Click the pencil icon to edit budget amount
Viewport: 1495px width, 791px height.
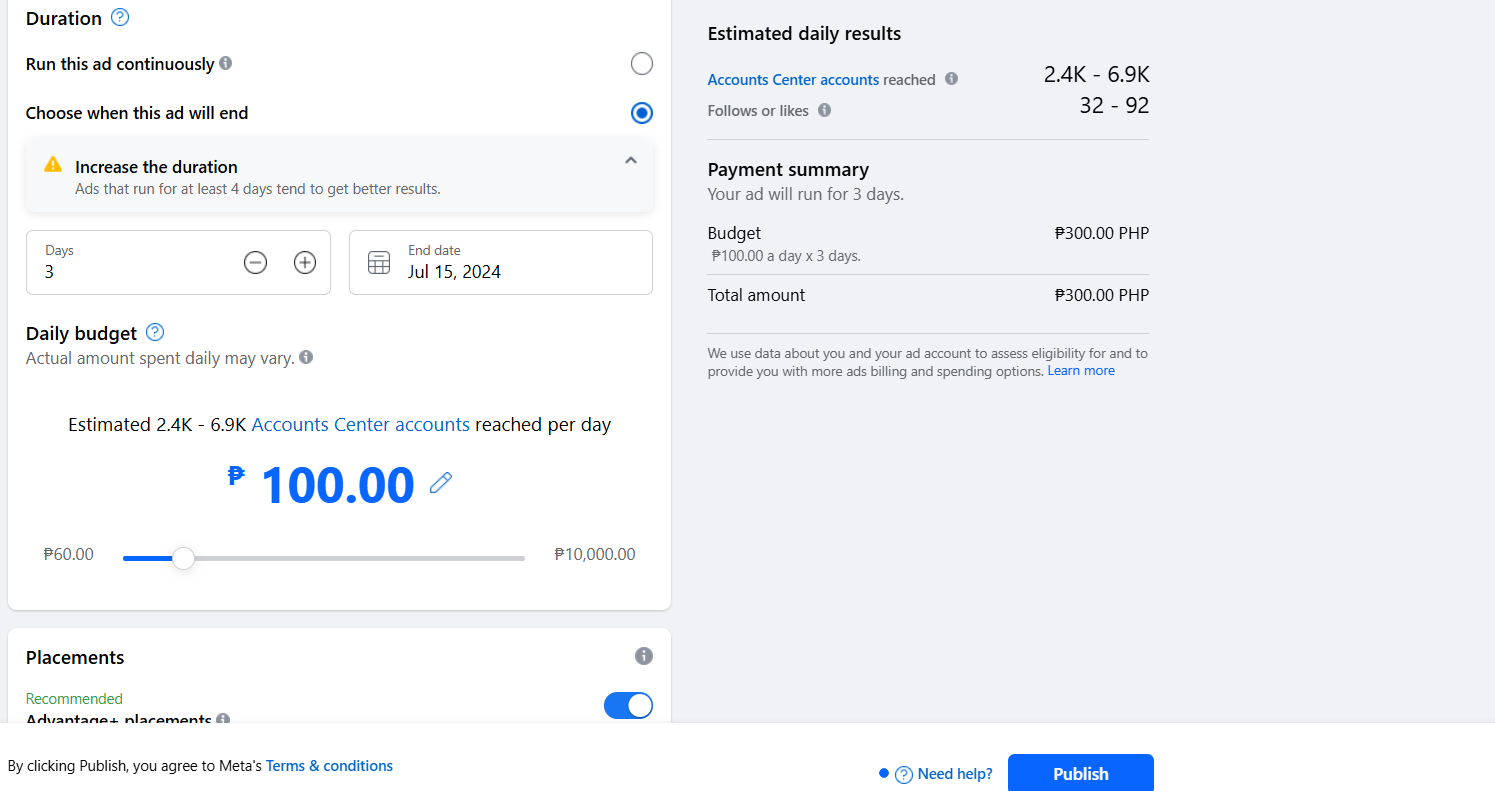pyautogui.click(x=441, y=484)
